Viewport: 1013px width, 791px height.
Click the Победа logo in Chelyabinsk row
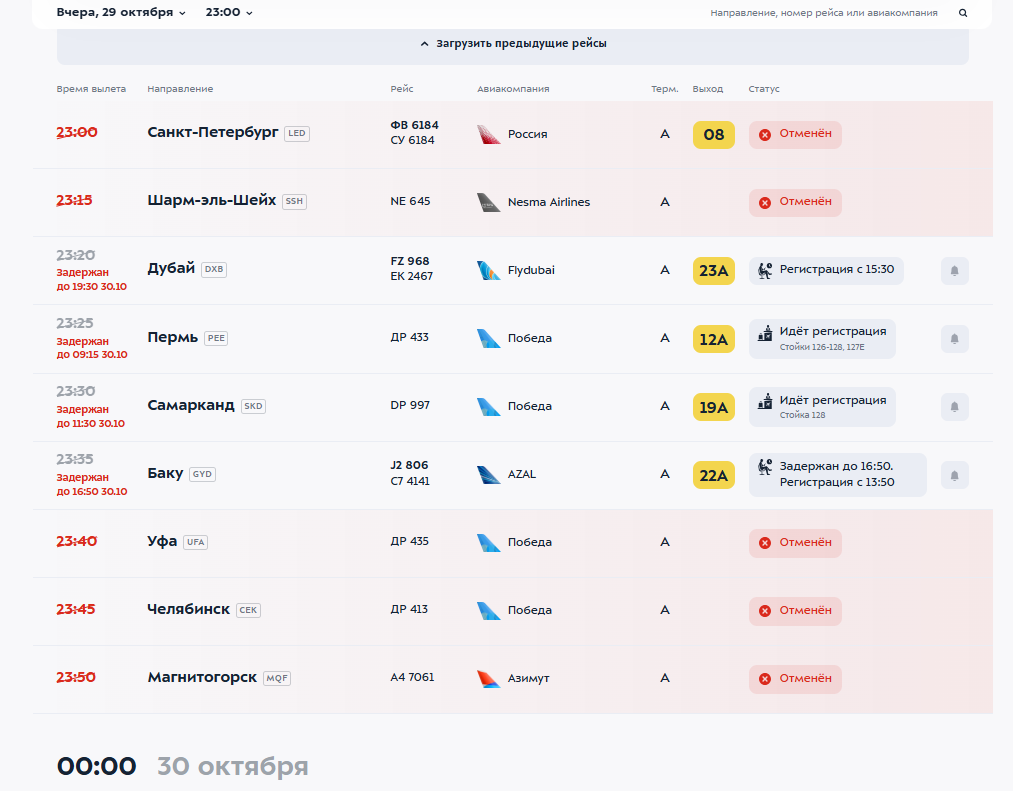(x=488, y=610)
